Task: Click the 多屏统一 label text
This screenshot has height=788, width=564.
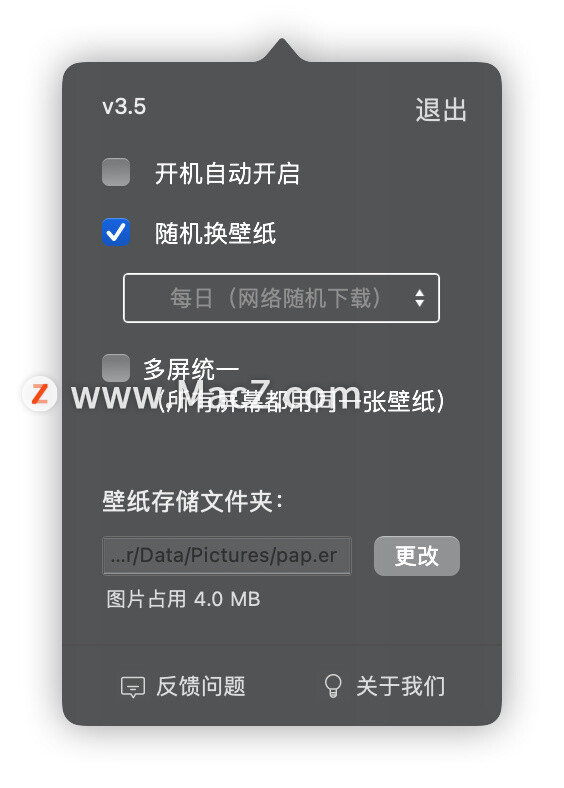Action: pyautogui.click(x=191, y=370)
